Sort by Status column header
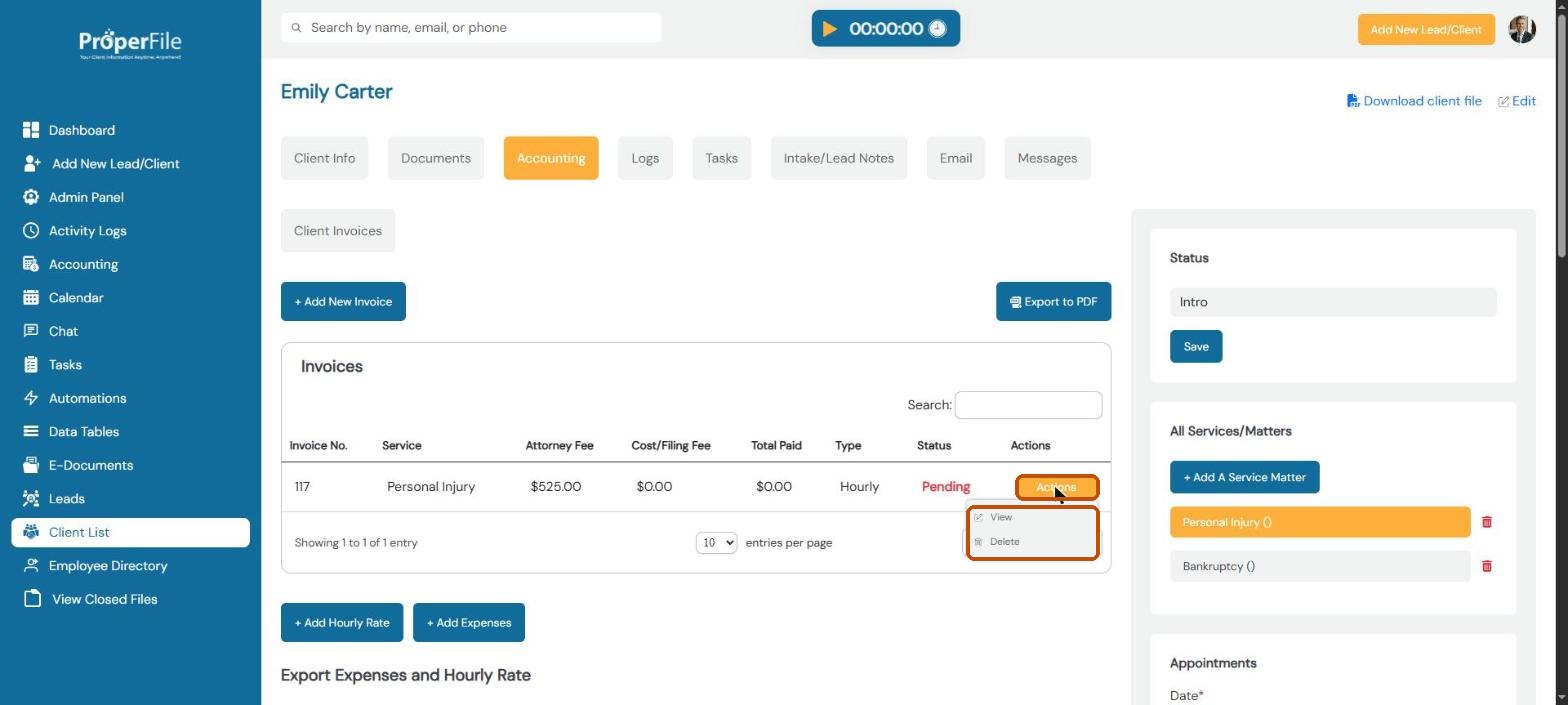Viewport: 1568px width, 705px height. tap(934, 446)
